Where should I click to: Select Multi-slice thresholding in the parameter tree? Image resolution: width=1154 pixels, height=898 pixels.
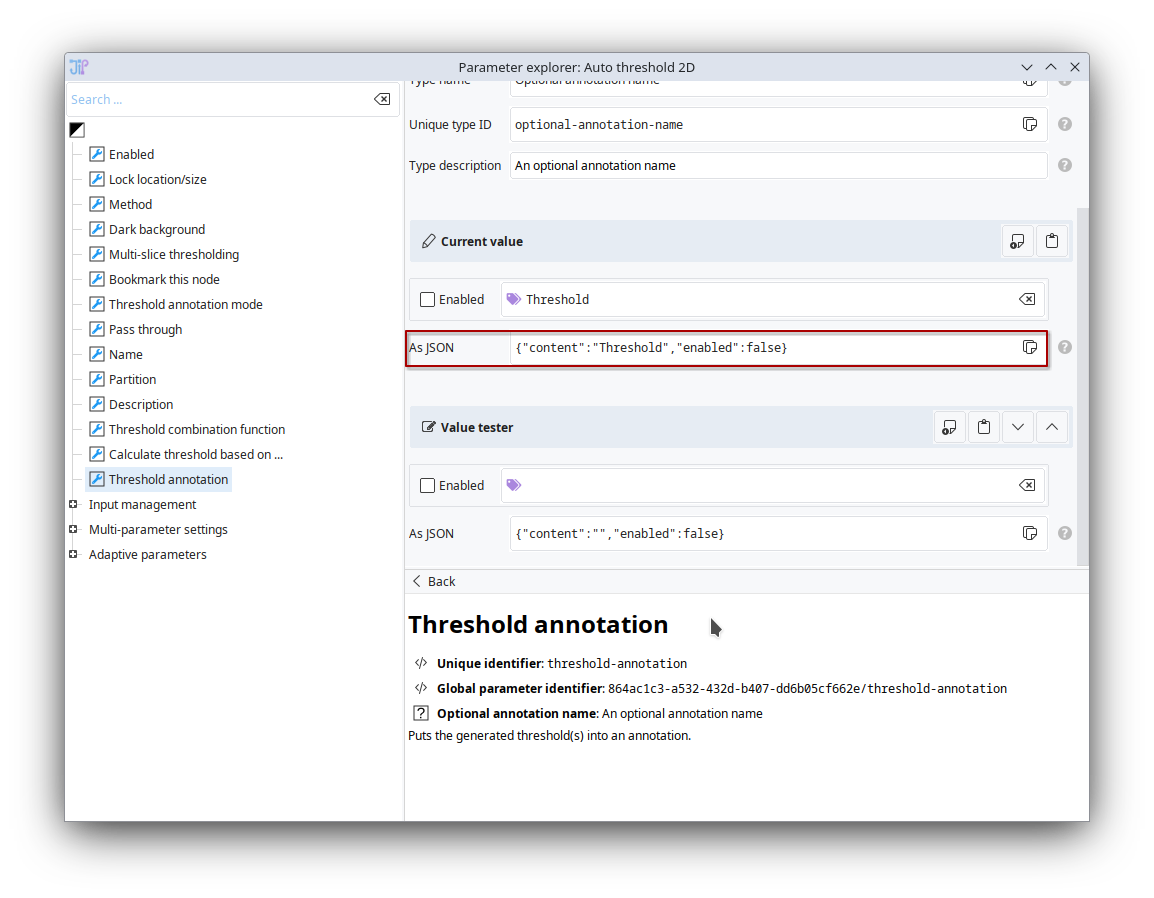pyautogui.click(x=164, y=255)
